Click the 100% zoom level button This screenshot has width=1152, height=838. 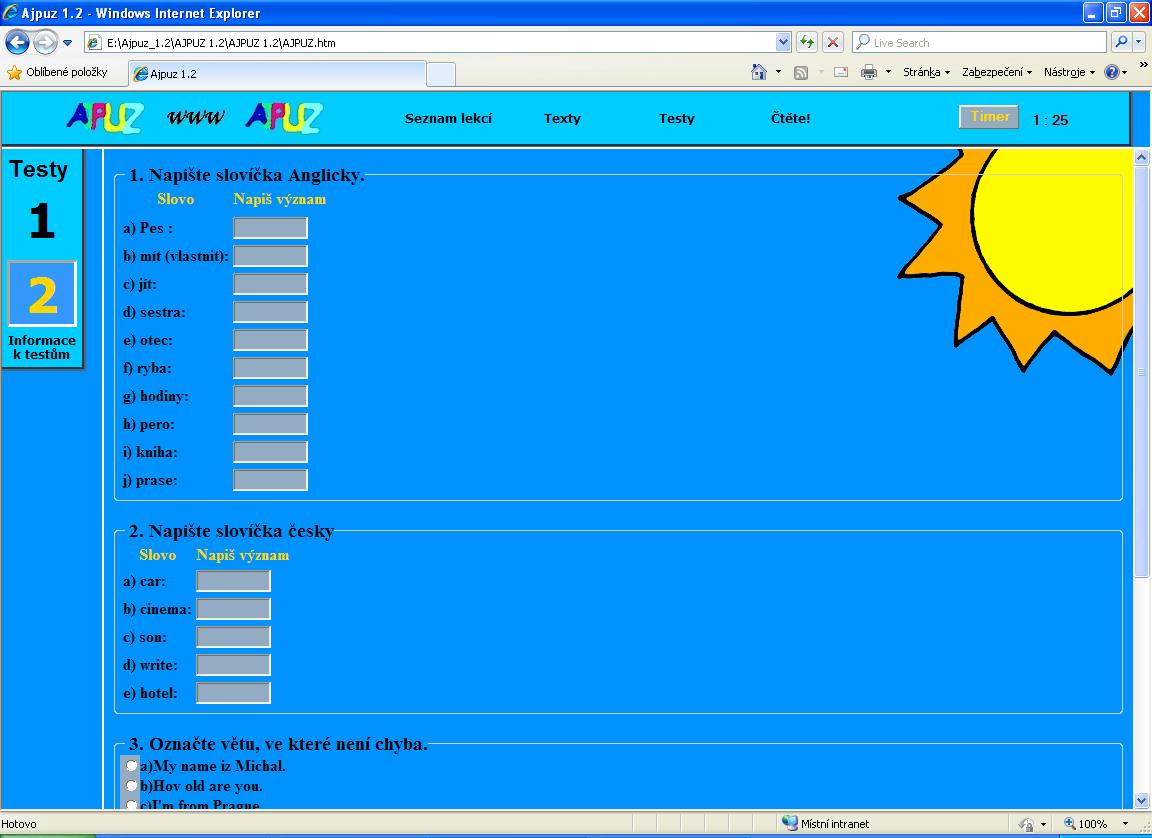pyautogui.click(x=1086, y=824)
